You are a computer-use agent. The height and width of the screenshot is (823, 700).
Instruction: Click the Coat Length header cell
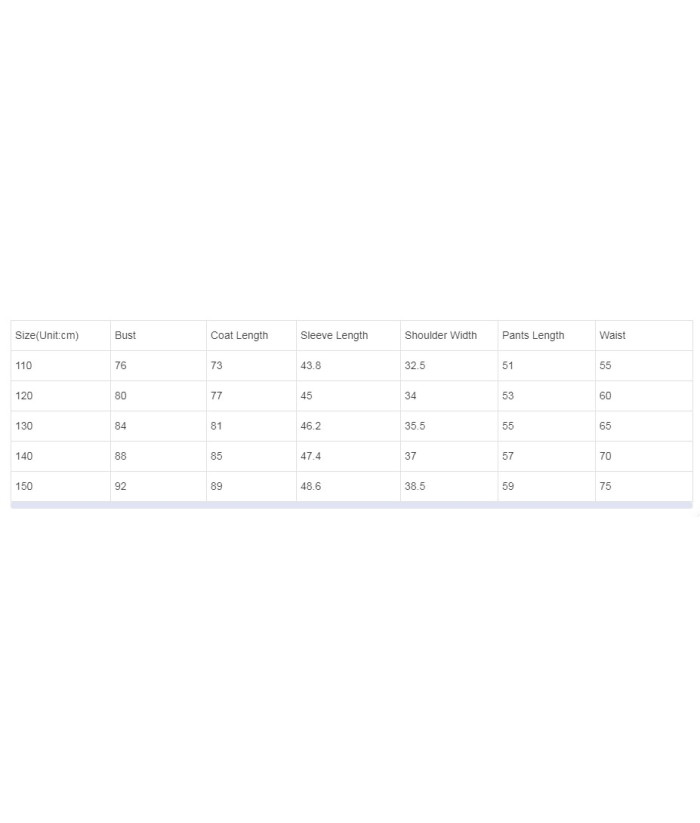tap(251, 335)
